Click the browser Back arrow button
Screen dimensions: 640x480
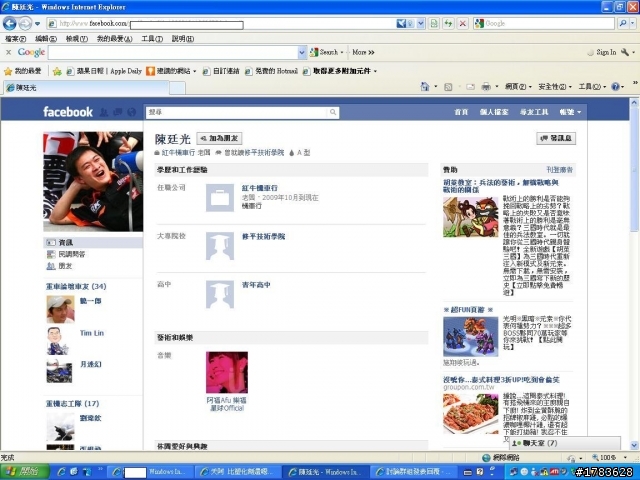click(9, 23)
